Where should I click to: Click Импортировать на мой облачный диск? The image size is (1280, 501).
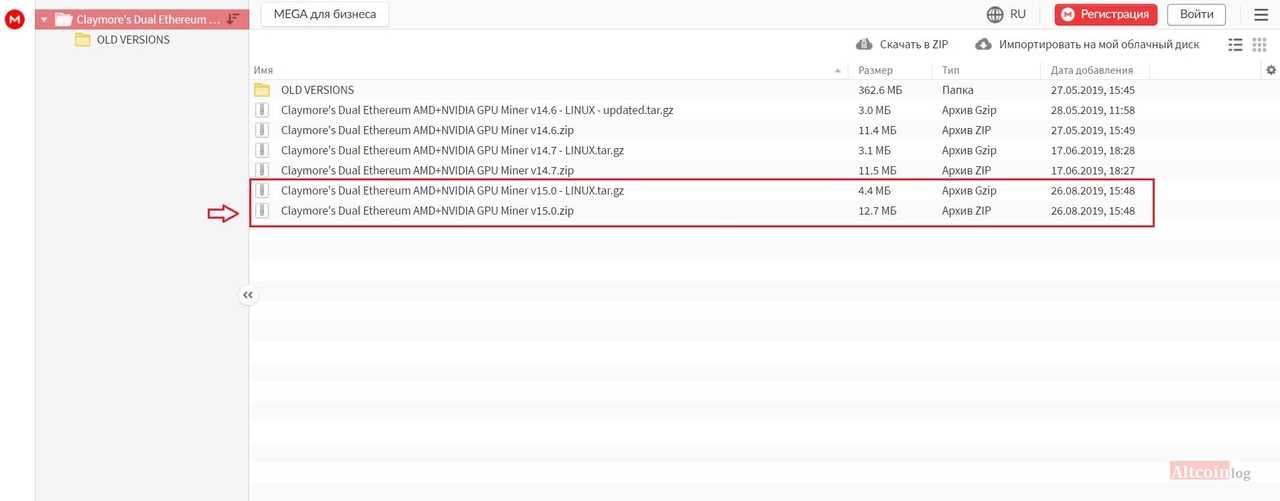click(1099, 45)
